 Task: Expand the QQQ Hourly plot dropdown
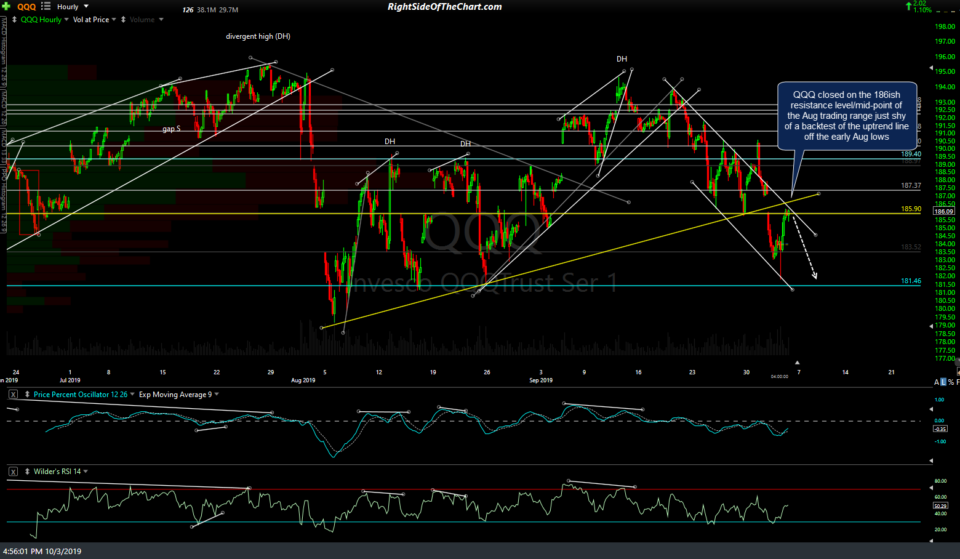click(66, 20)
